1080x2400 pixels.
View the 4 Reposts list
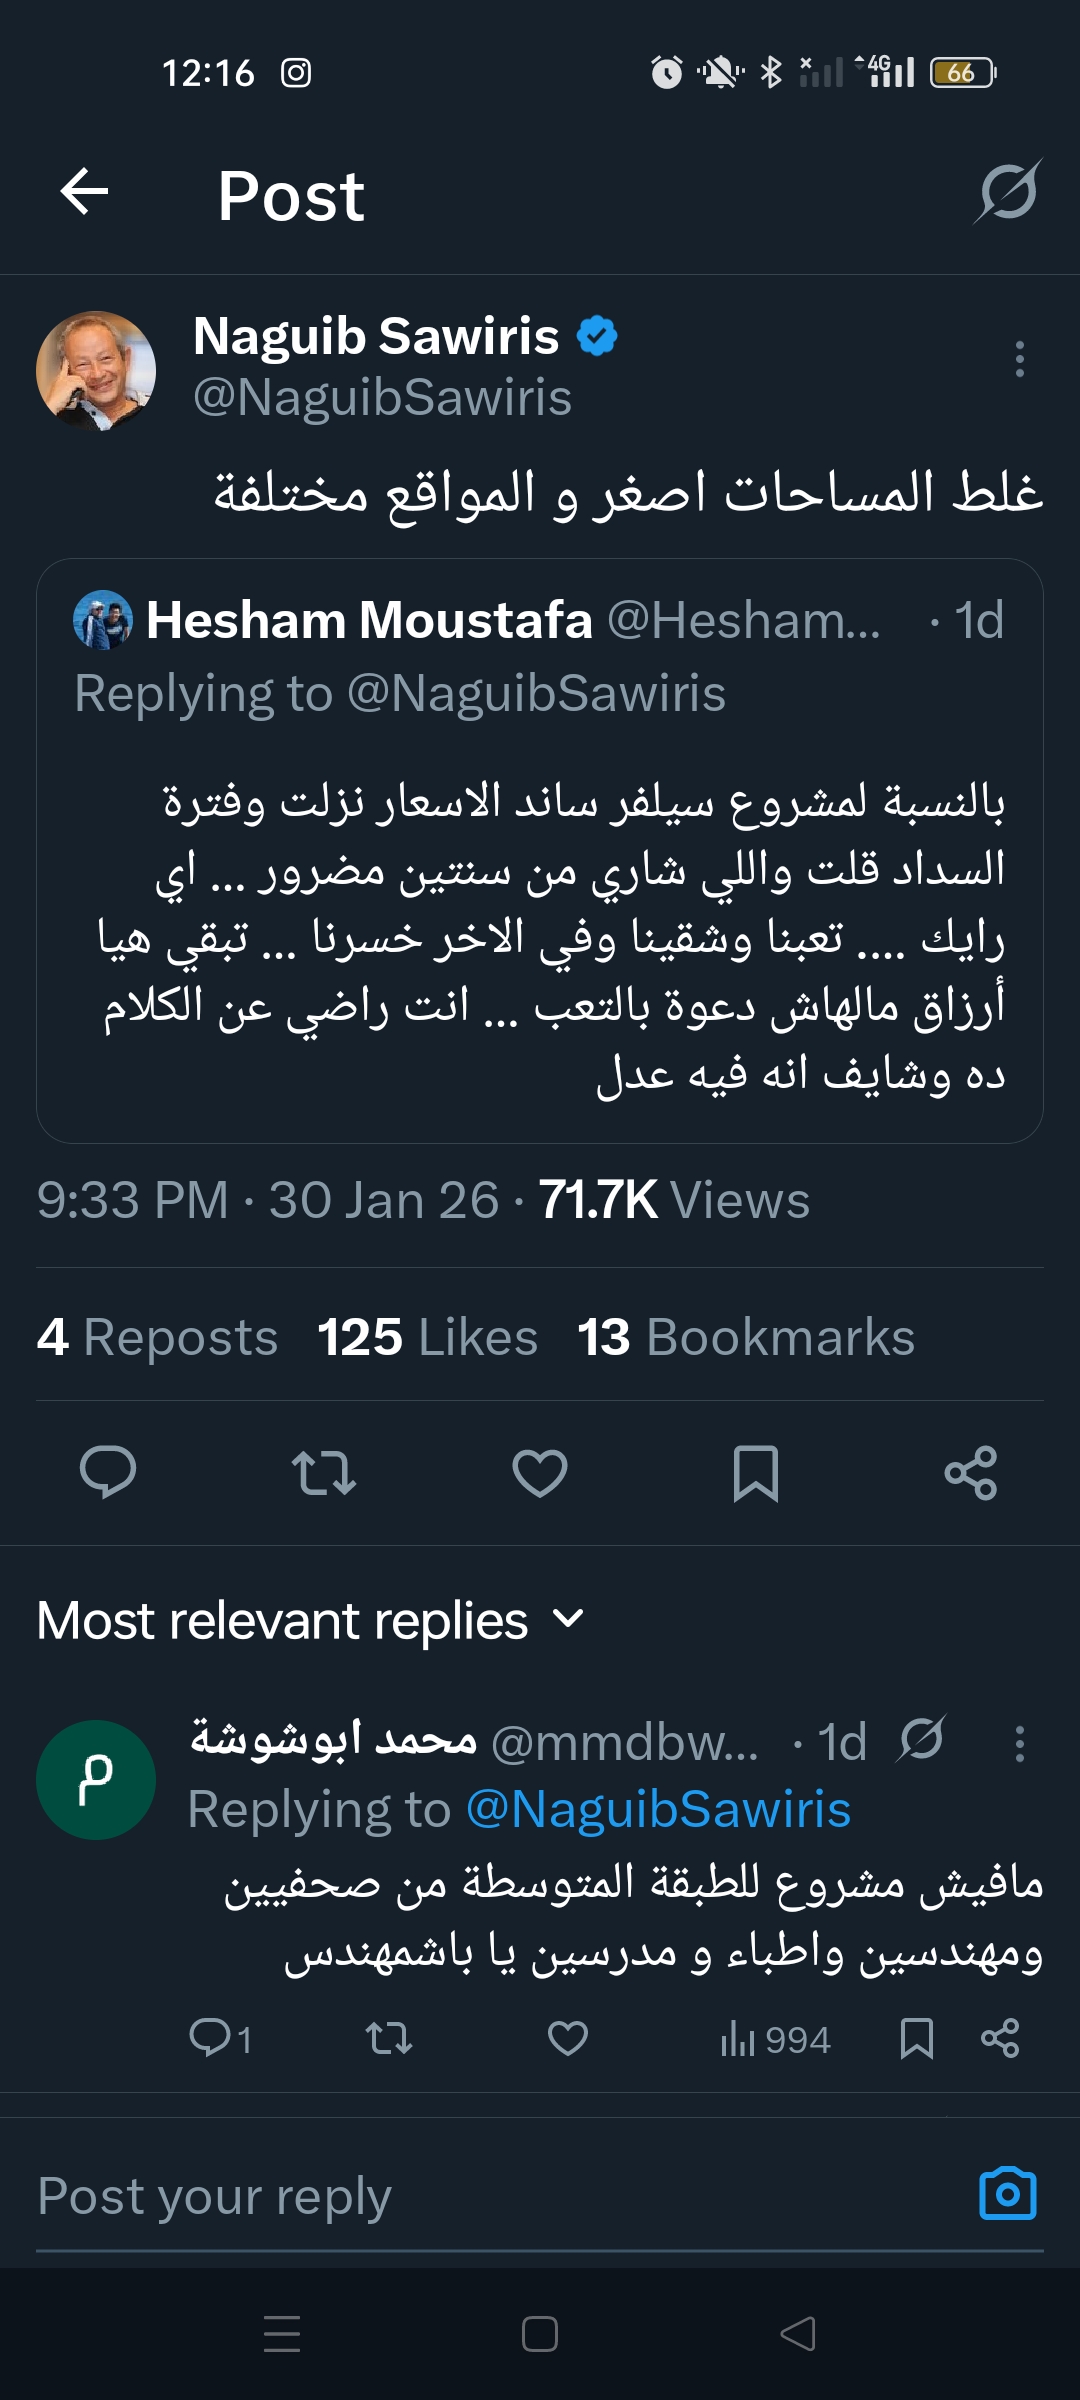157,1337
